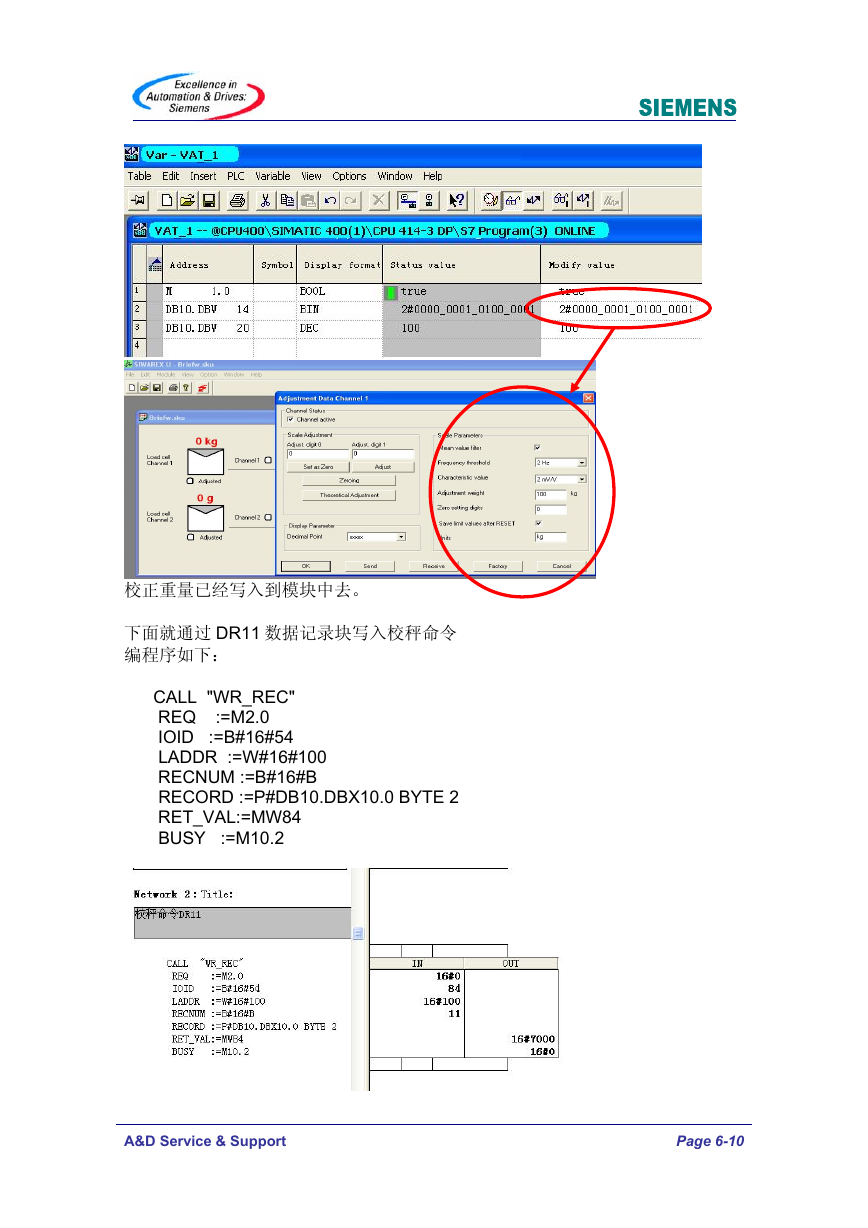This screenshot has width=868, height=1228.
Task: Click the Send button
Action: pos(370,566)
